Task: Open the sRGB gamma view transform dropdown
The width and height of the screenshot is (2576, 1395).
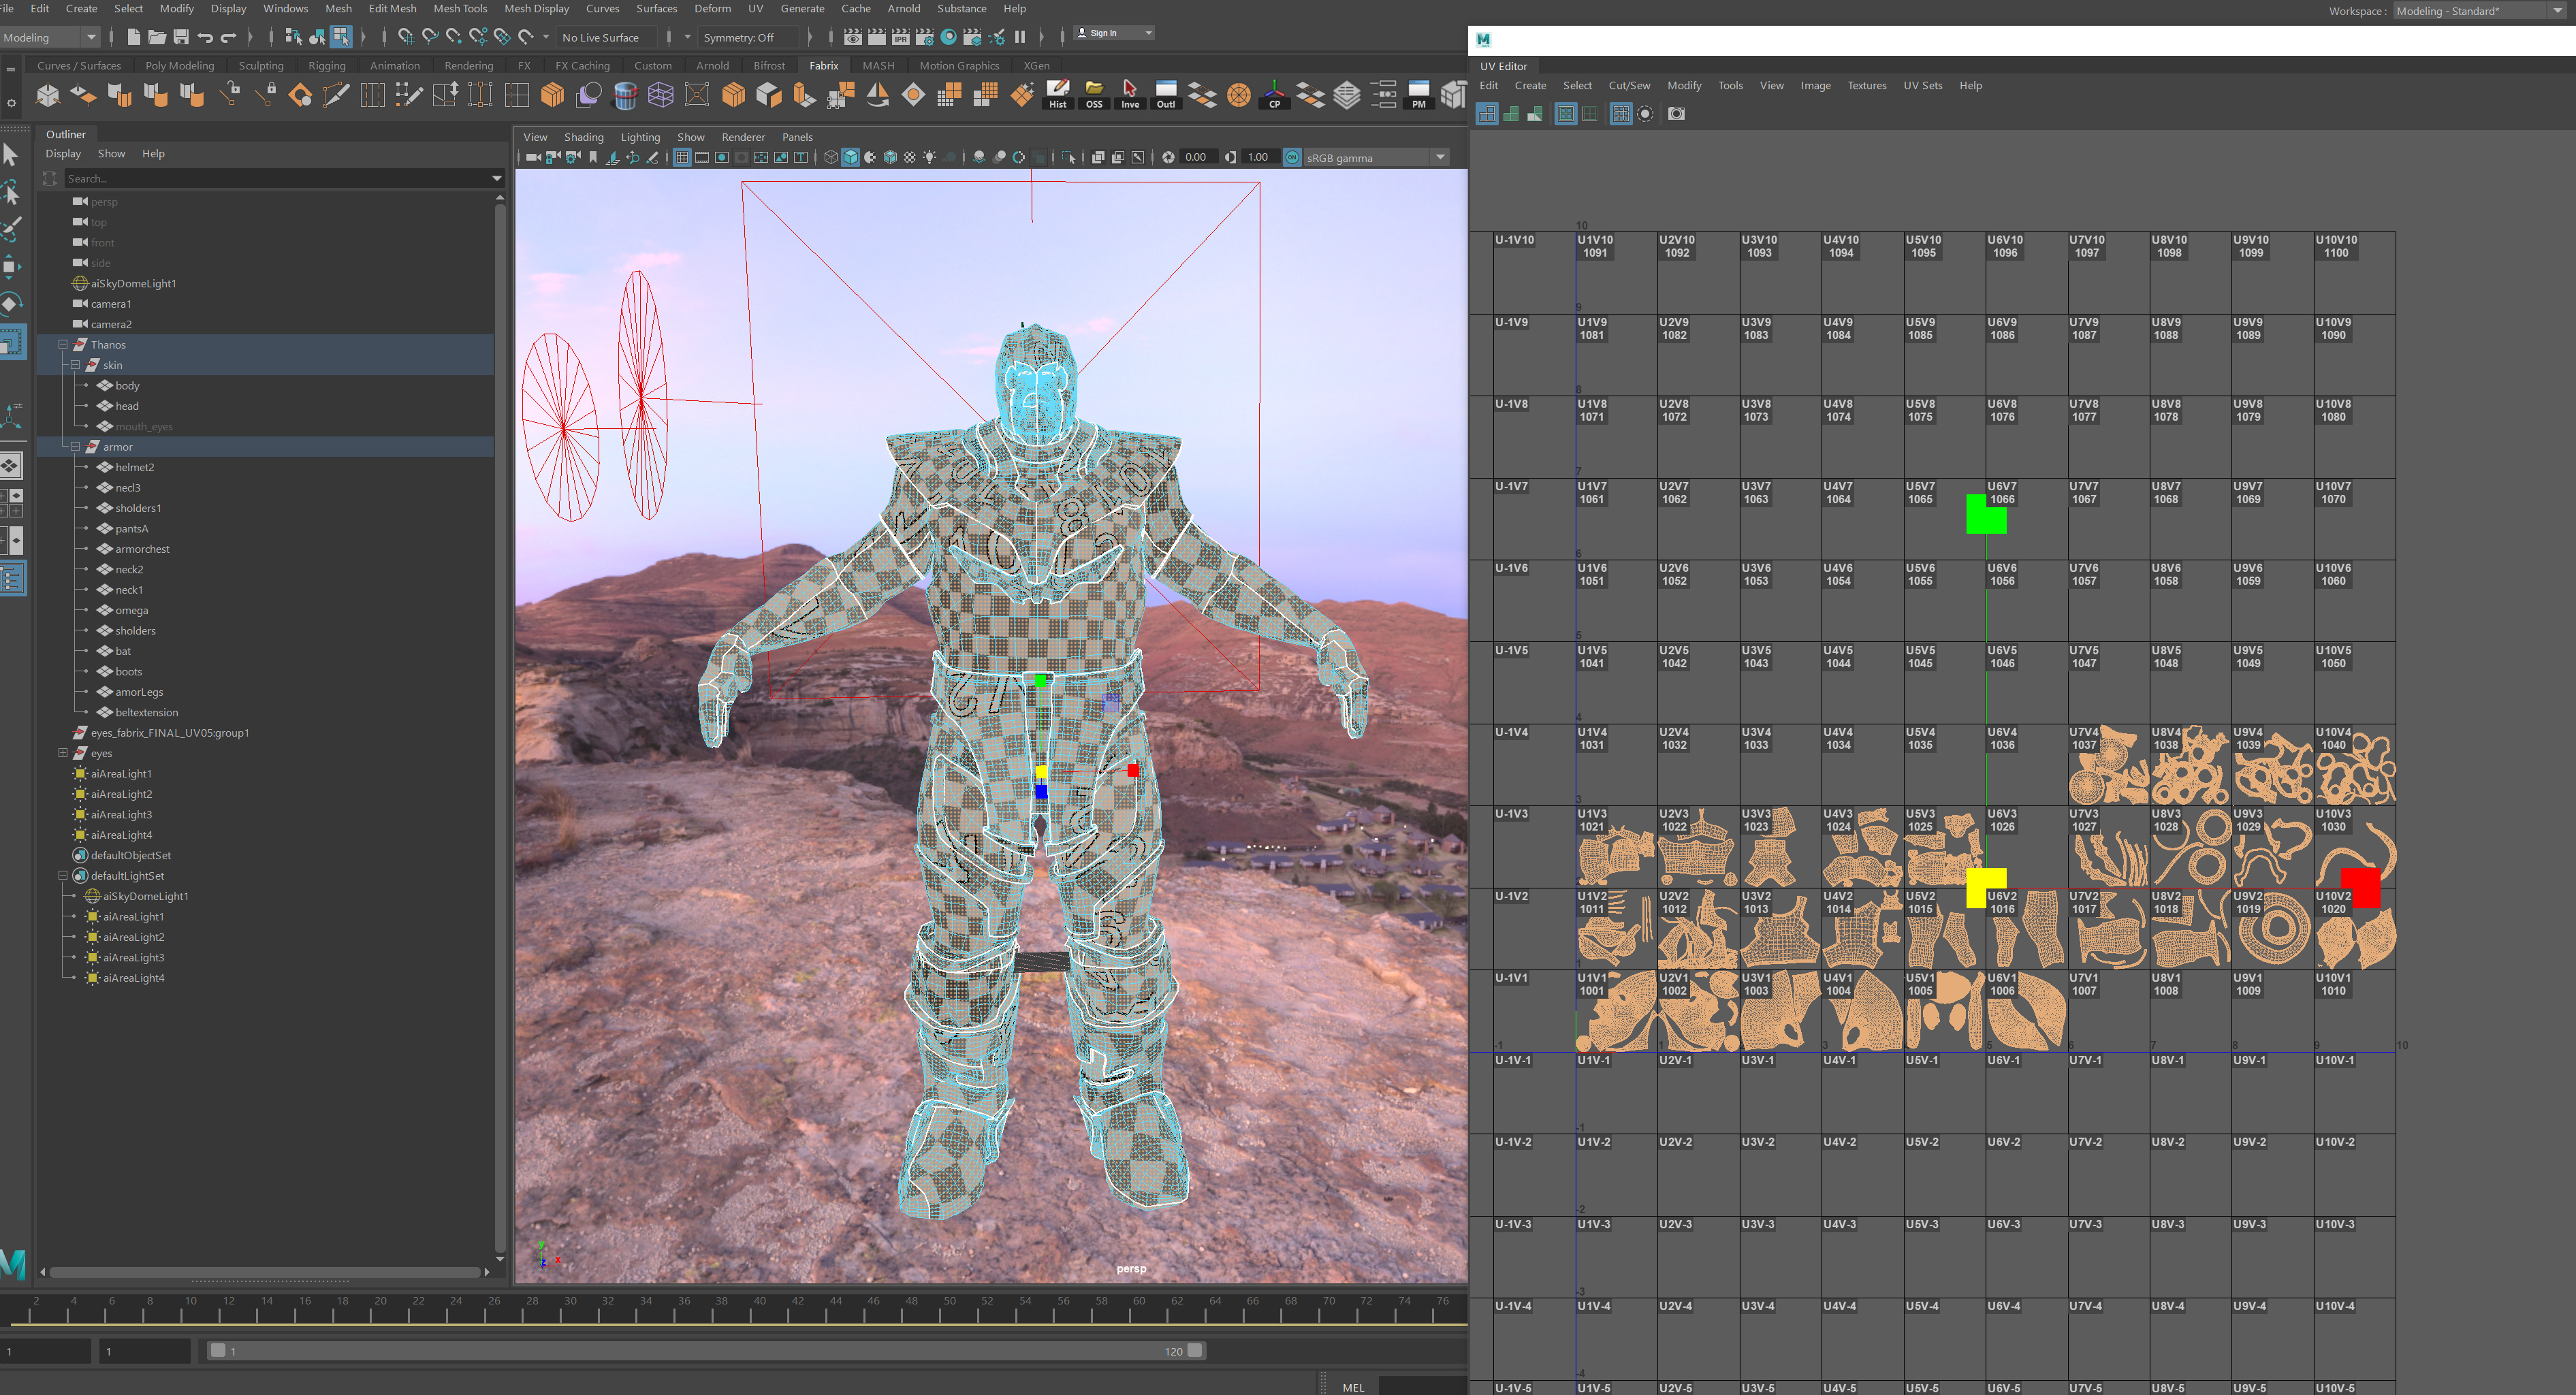Action: [x=1440, y=157]
